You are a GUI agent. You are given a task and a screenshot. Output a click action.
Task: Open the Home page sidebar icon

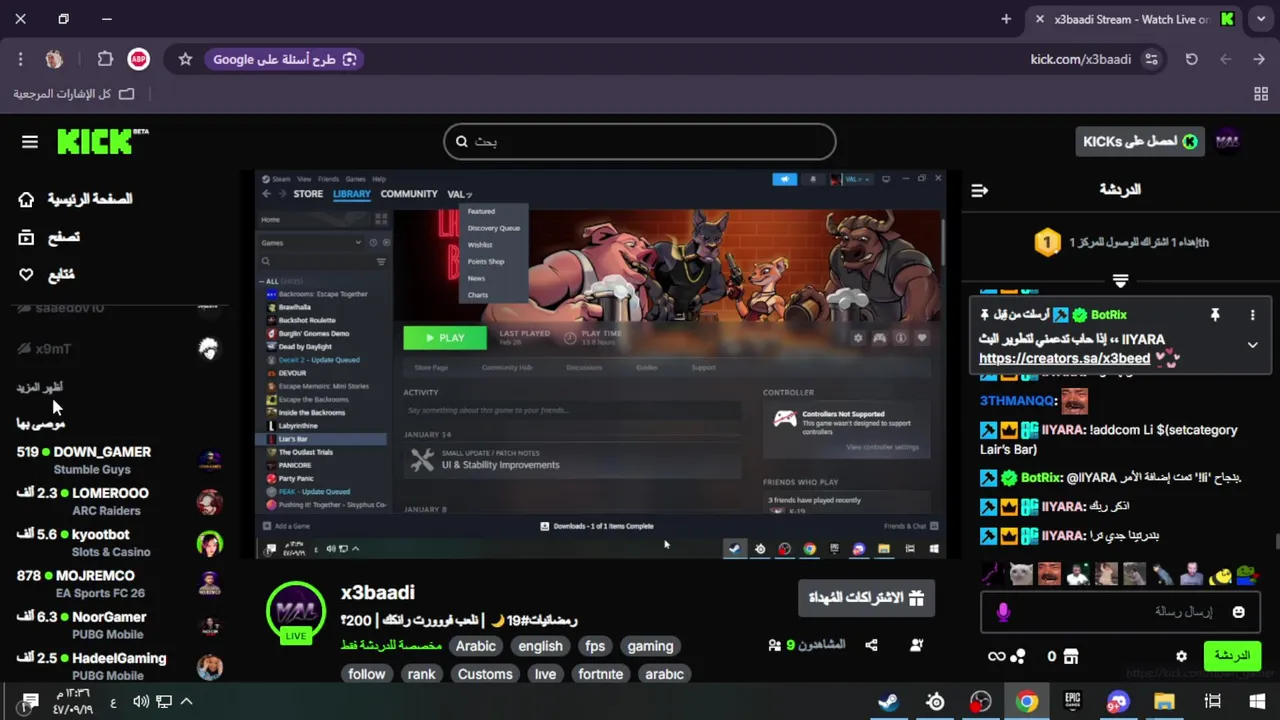tap(26, 199)
